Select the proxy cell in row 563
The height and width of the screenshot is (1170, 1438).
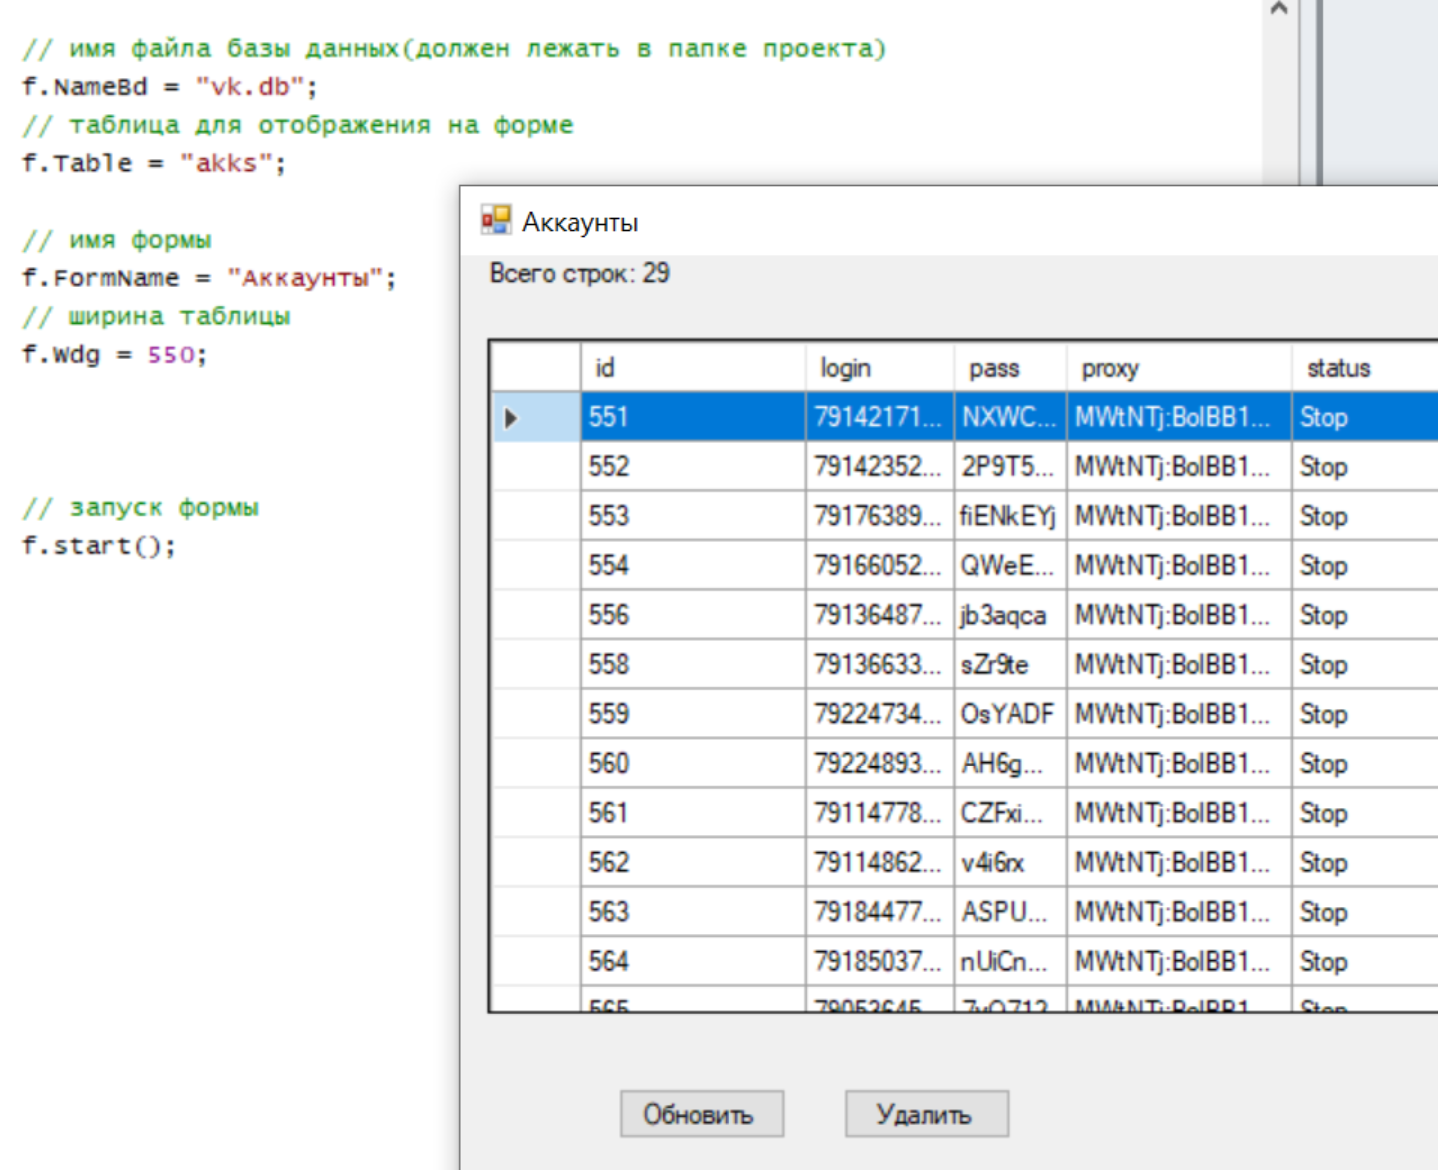pyautogui.click(x=1178, y=912)
